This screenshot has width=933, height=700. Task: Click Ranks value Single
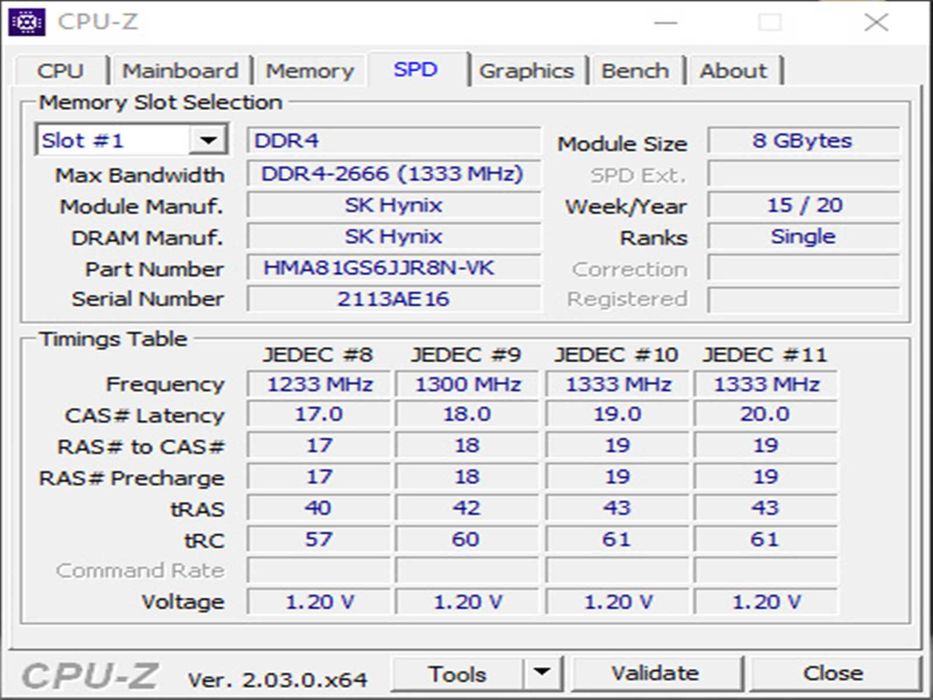tap(803, 236)
